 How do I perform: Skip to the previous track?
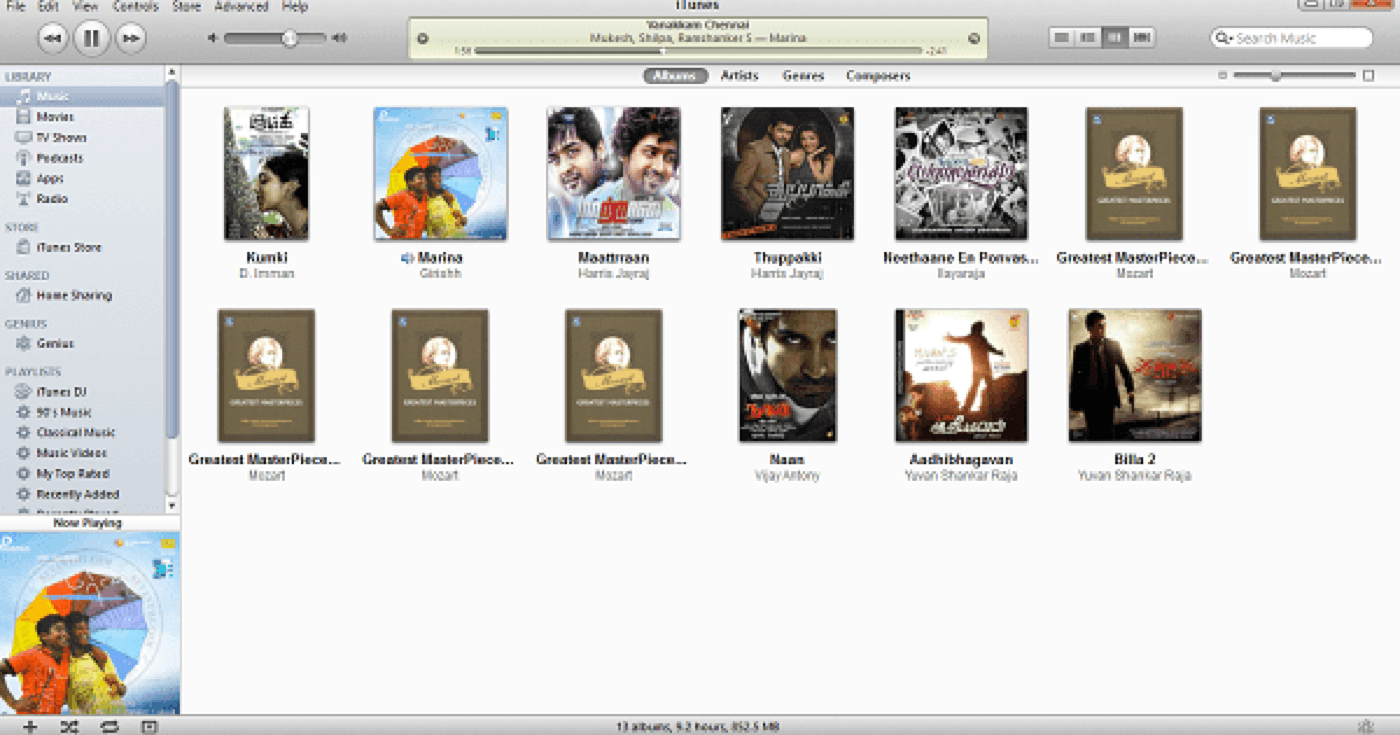pos(53,38)
